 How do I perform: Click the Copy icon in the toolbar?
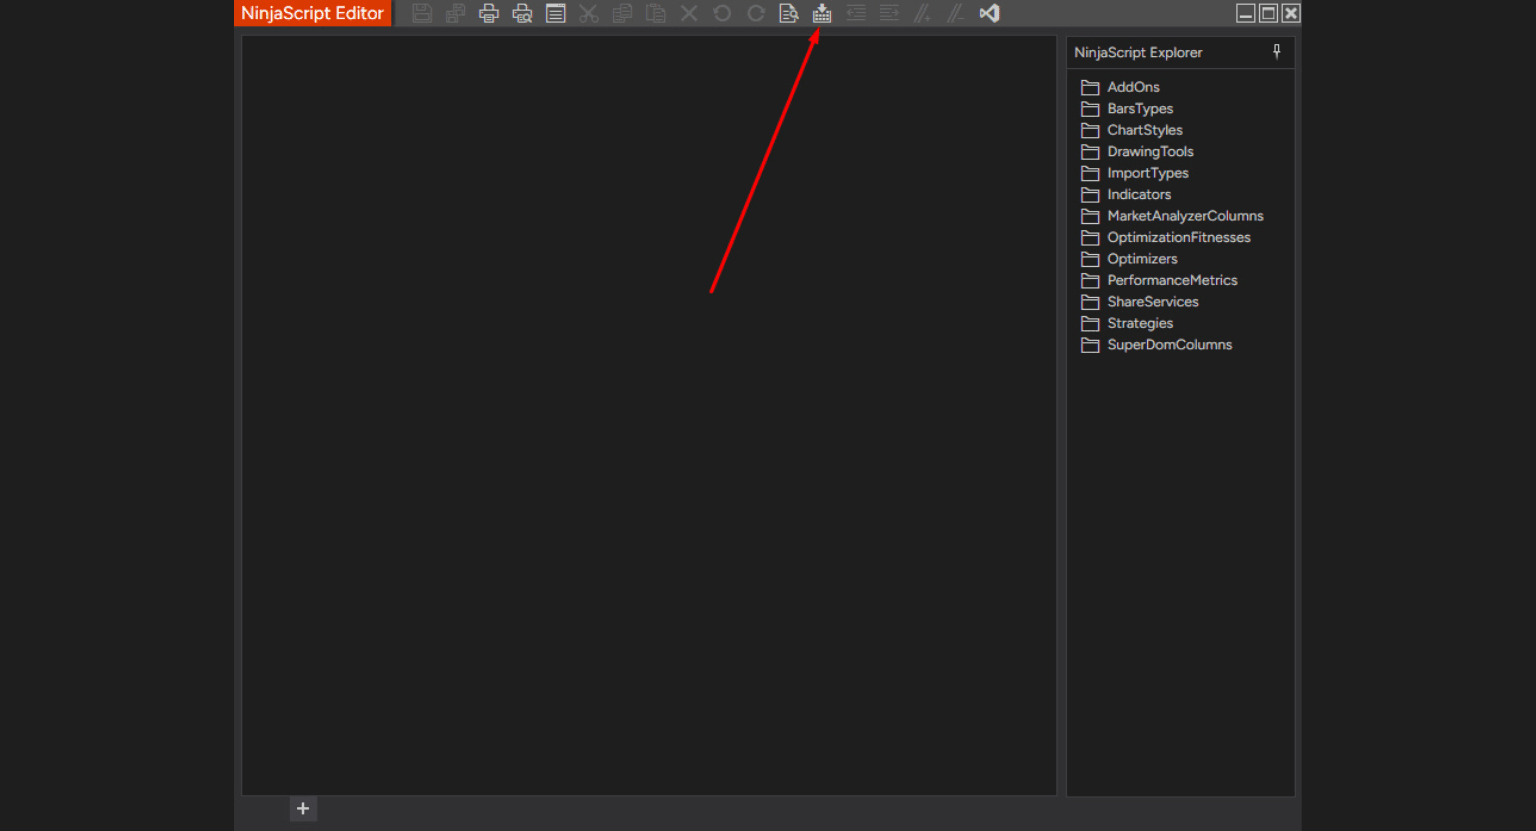tap(622, 13)
